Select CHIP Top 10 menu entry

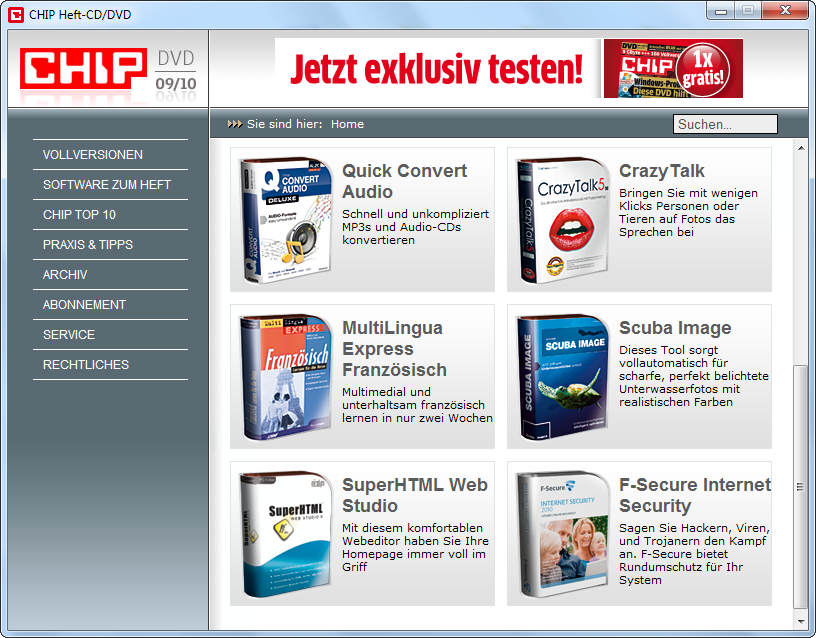tap(79, 215)
